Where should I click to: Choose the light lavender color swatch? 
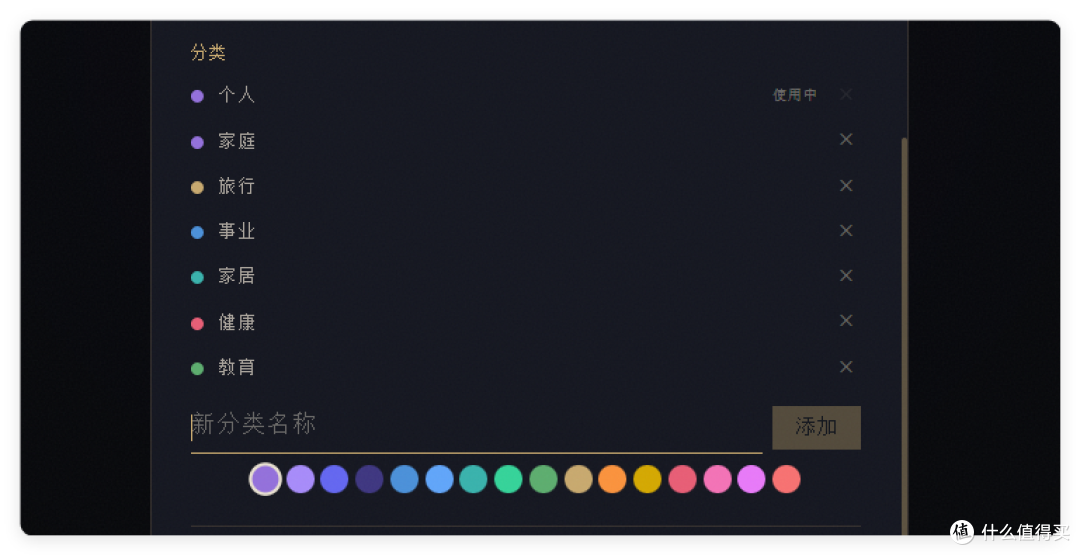pyautogui.click(x=300, y=479)
